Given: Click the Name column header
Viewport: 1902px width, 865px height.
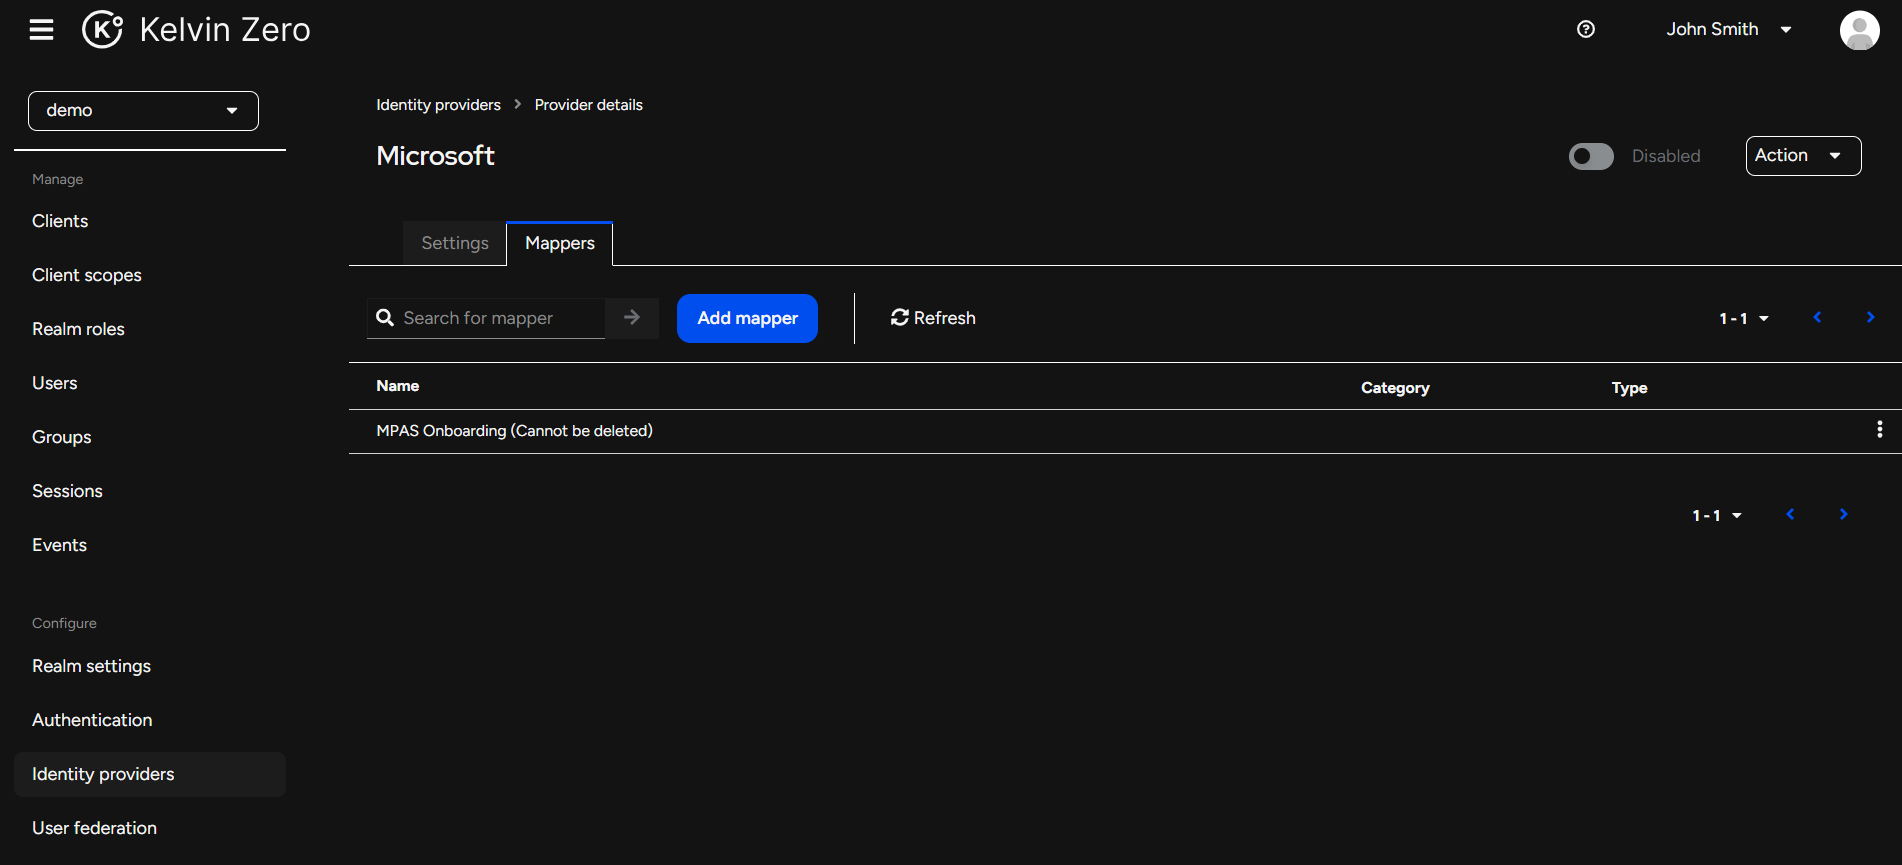Looking at the screenshot, I should click(398, 386).
